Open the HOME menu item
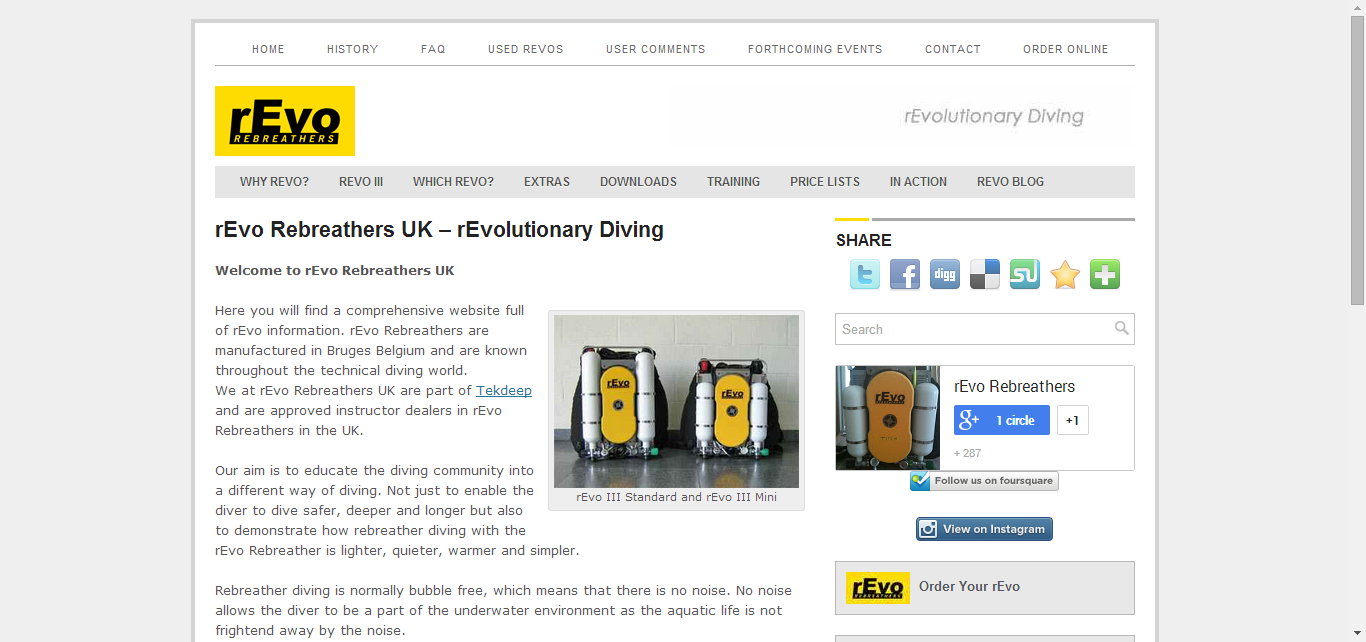 [268, 49]
